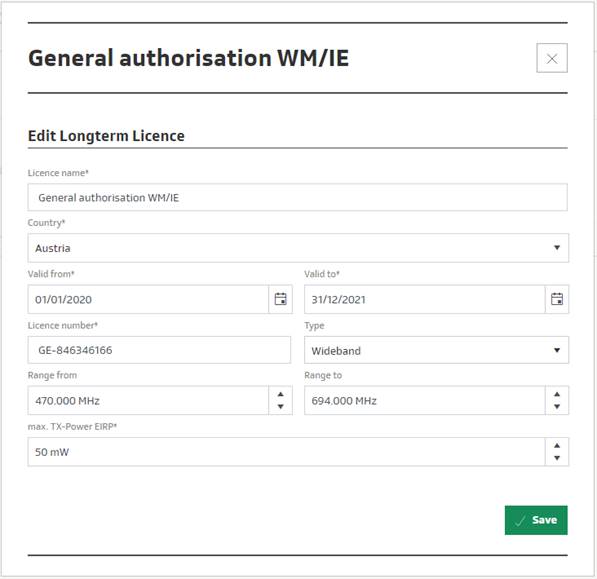Open the Valid to calendar picker
The image size is (597, 579).
(557, 299)
